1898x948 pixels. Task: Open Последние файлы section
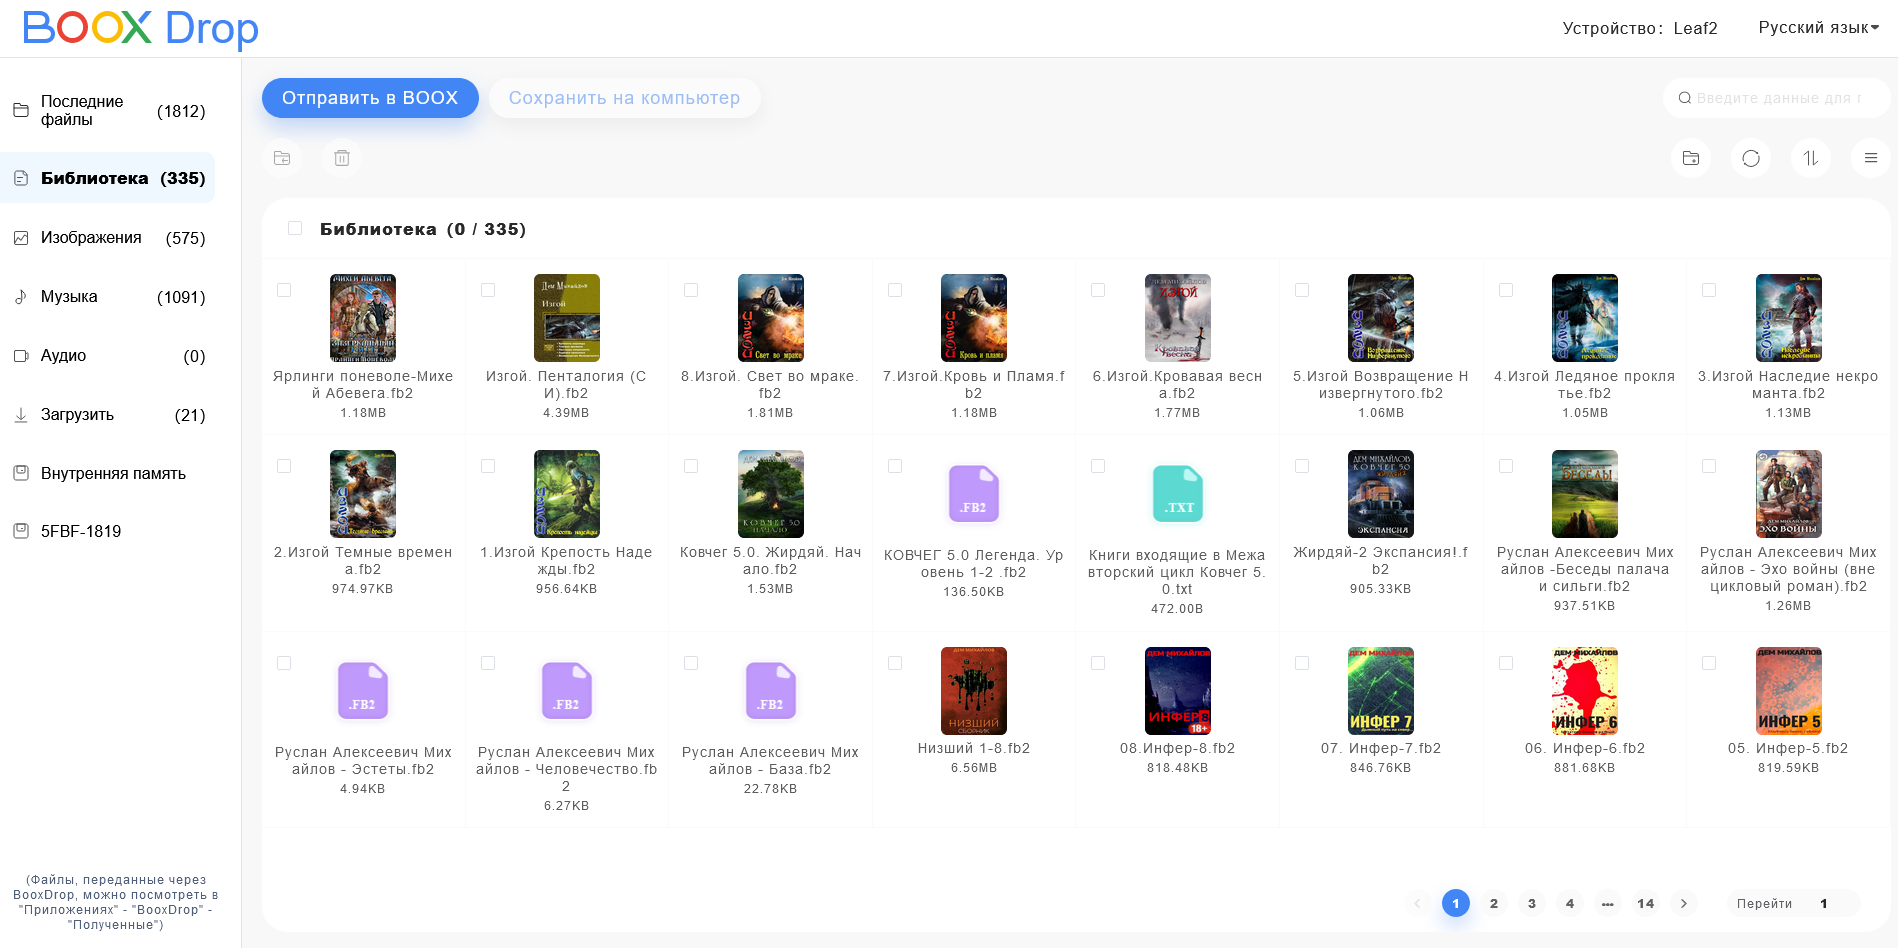(x=108, y=110)
